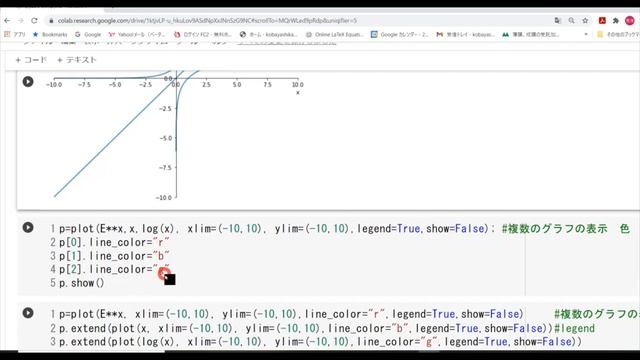Open the Google bookmark
Image resolution: width=640 pixels, height=360 pixels.
pos(88,35)
